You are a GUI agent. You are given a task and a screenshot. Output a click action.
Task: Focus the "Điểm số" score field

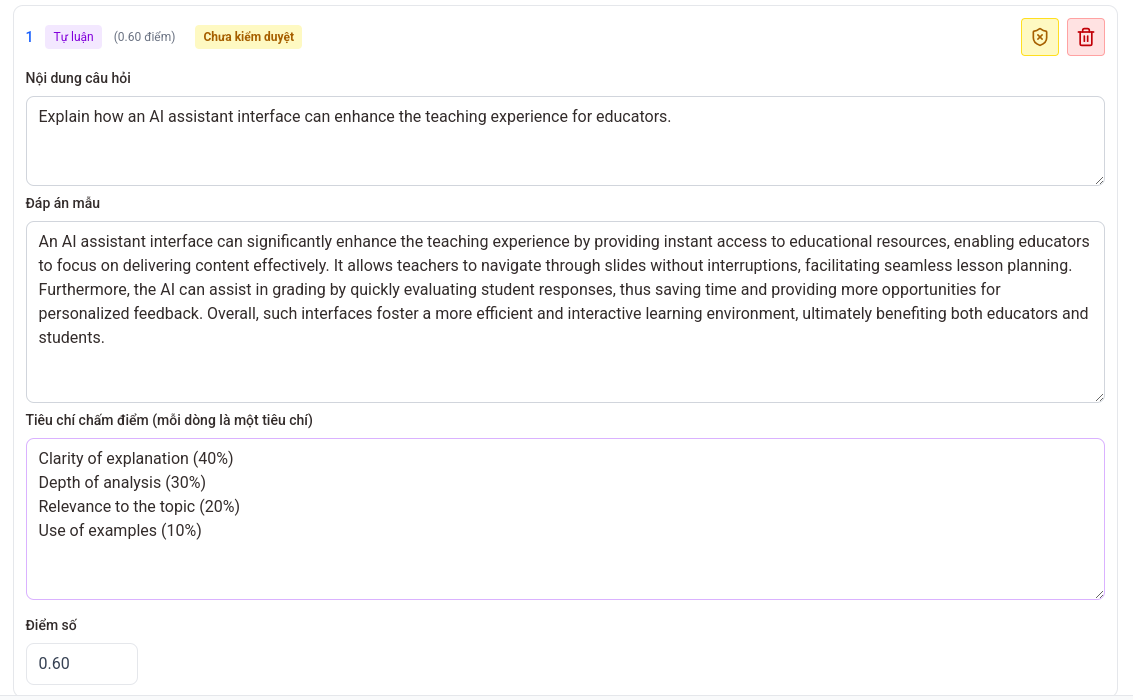pos(82,664)
